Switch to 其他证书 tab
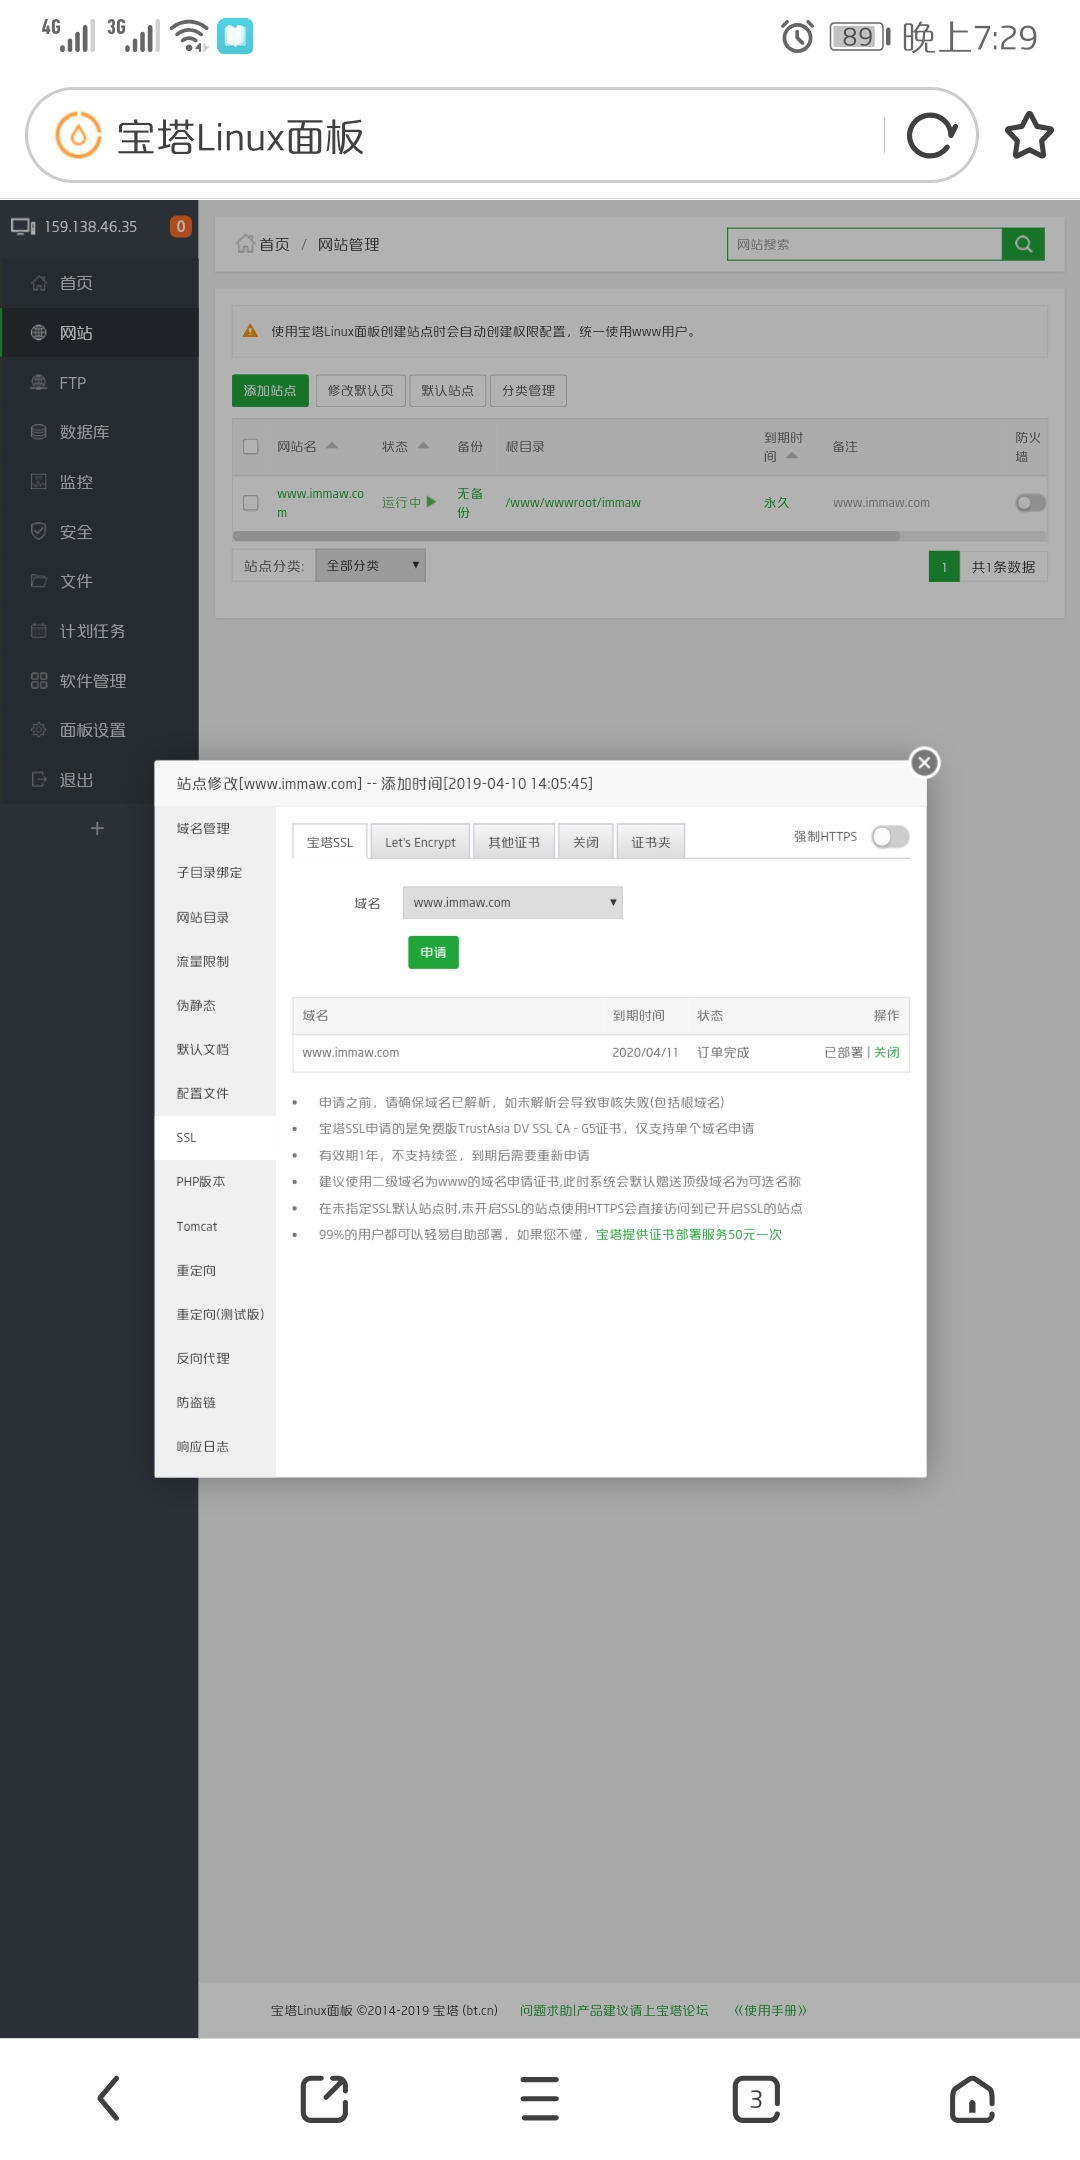The image size is (1080, 2160). tap(514, 842)
